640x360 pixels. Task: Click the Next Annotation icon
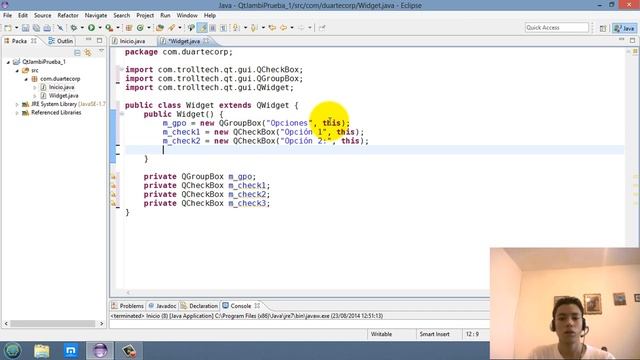pos(236,28)
